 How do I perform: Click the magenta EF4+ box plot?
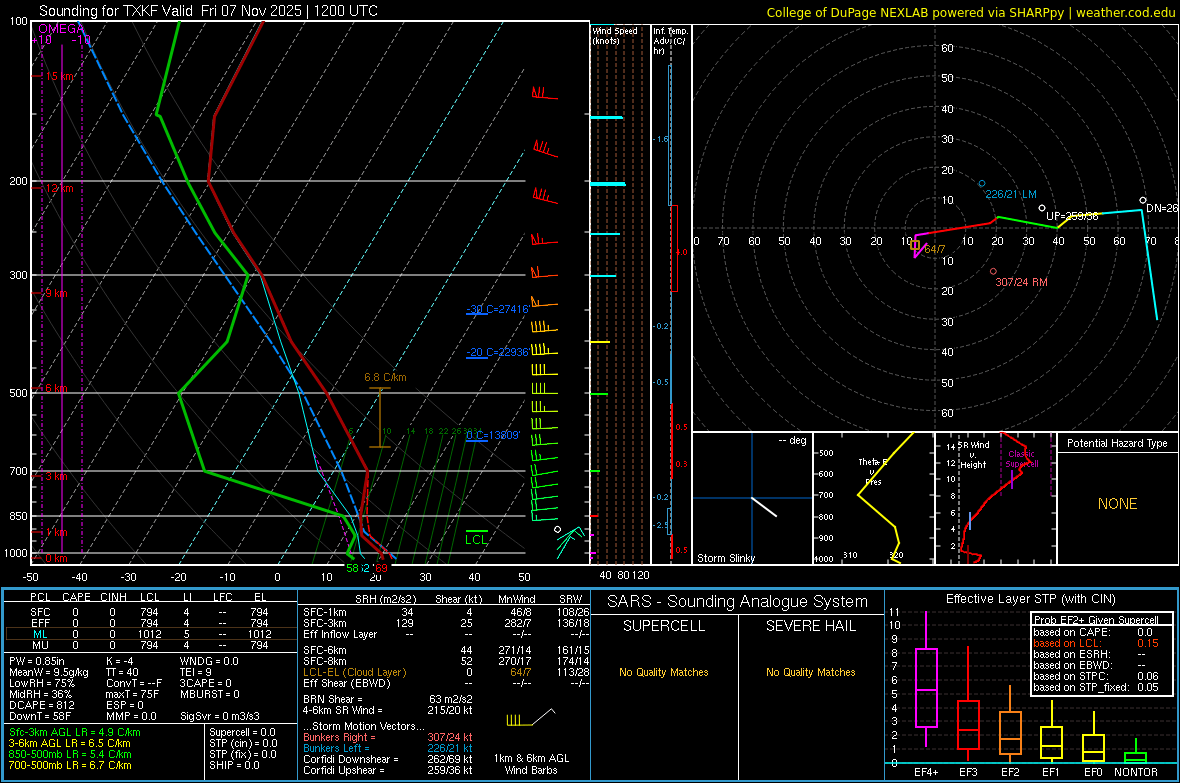926,679
